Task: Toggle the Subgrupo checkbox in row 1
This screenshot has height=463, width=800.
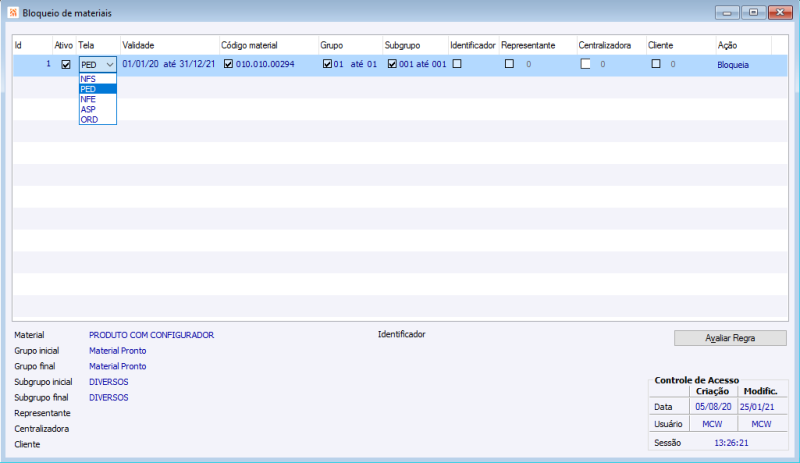Action: click(x=392, y=64)
